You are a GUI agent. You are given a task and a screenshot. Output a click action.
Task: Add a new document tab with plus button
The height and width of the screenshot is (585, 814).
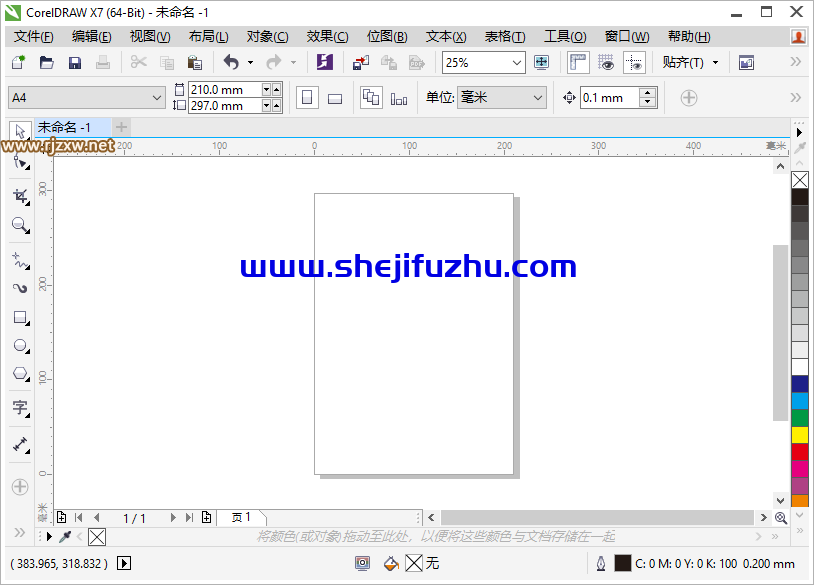coord(121,127)
